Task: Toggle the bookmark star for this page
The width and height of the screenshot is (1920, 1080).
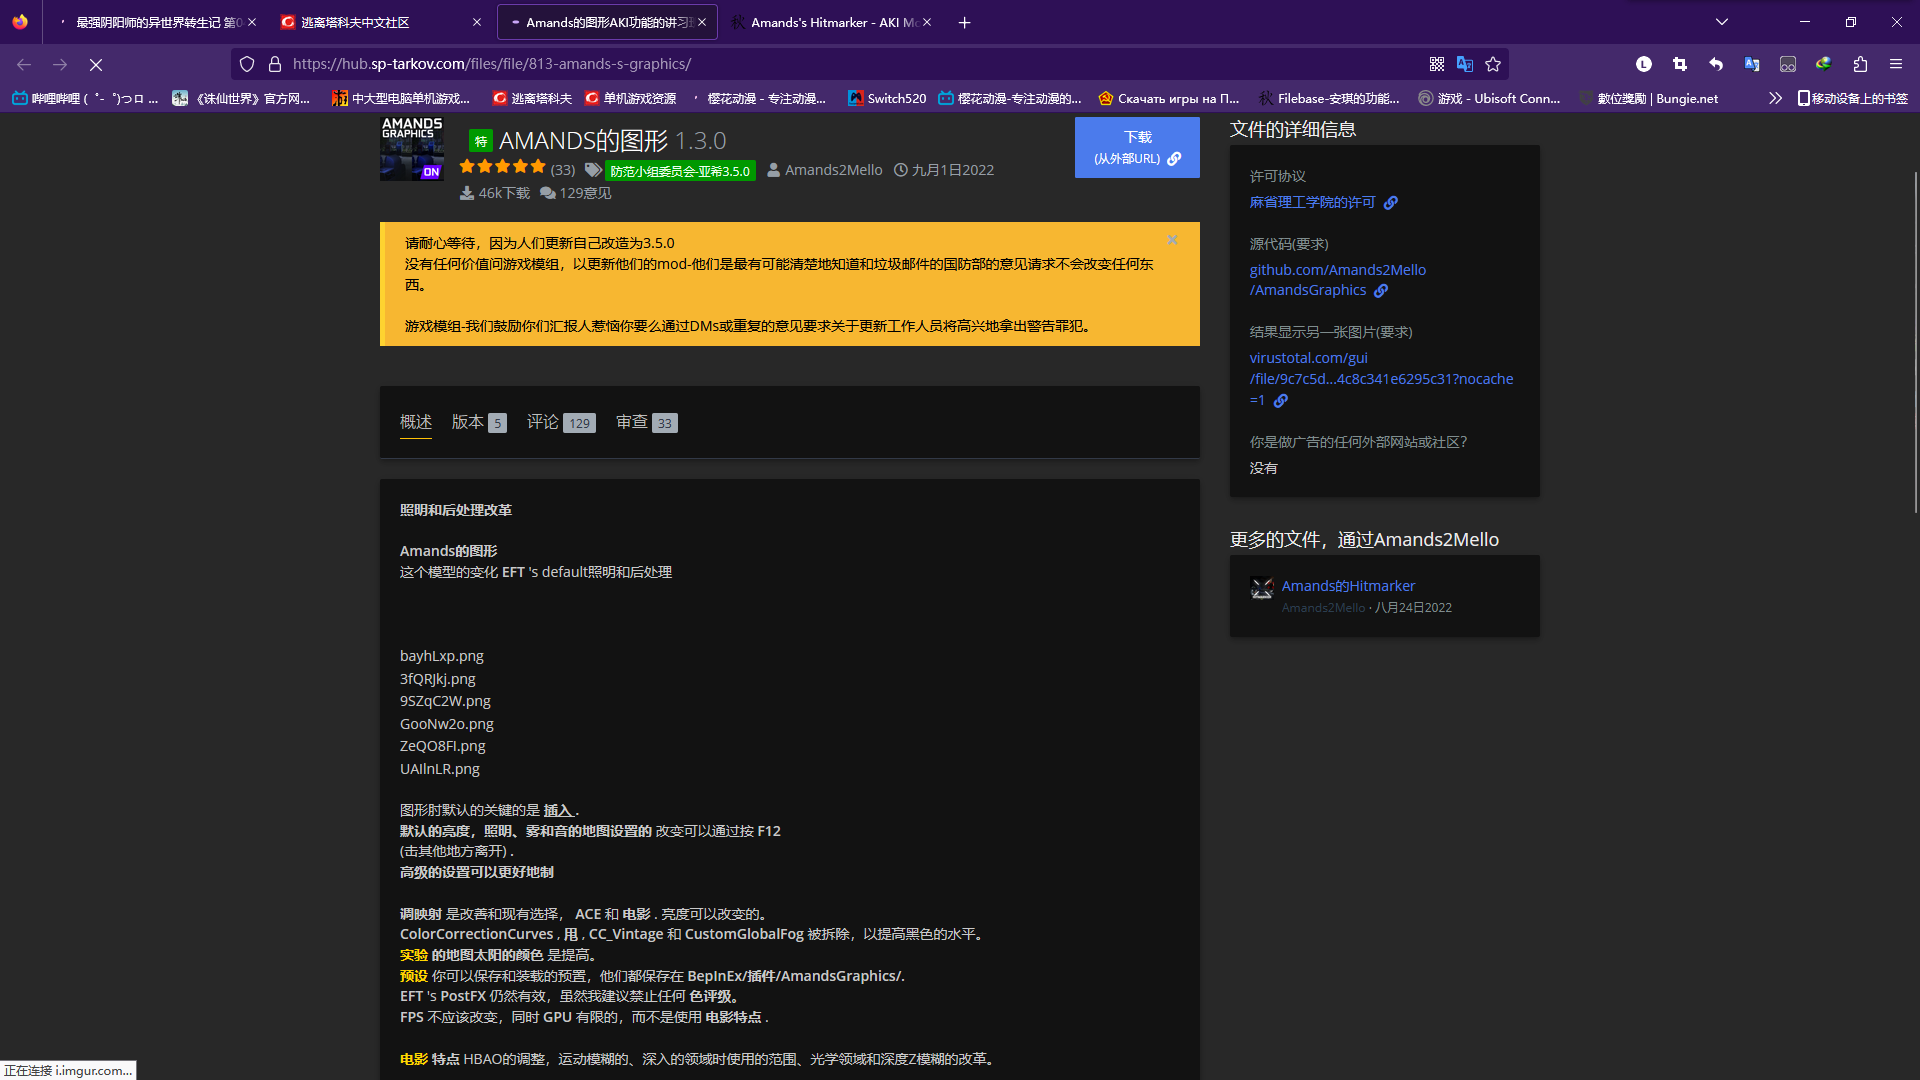Action: (1493, 63)
